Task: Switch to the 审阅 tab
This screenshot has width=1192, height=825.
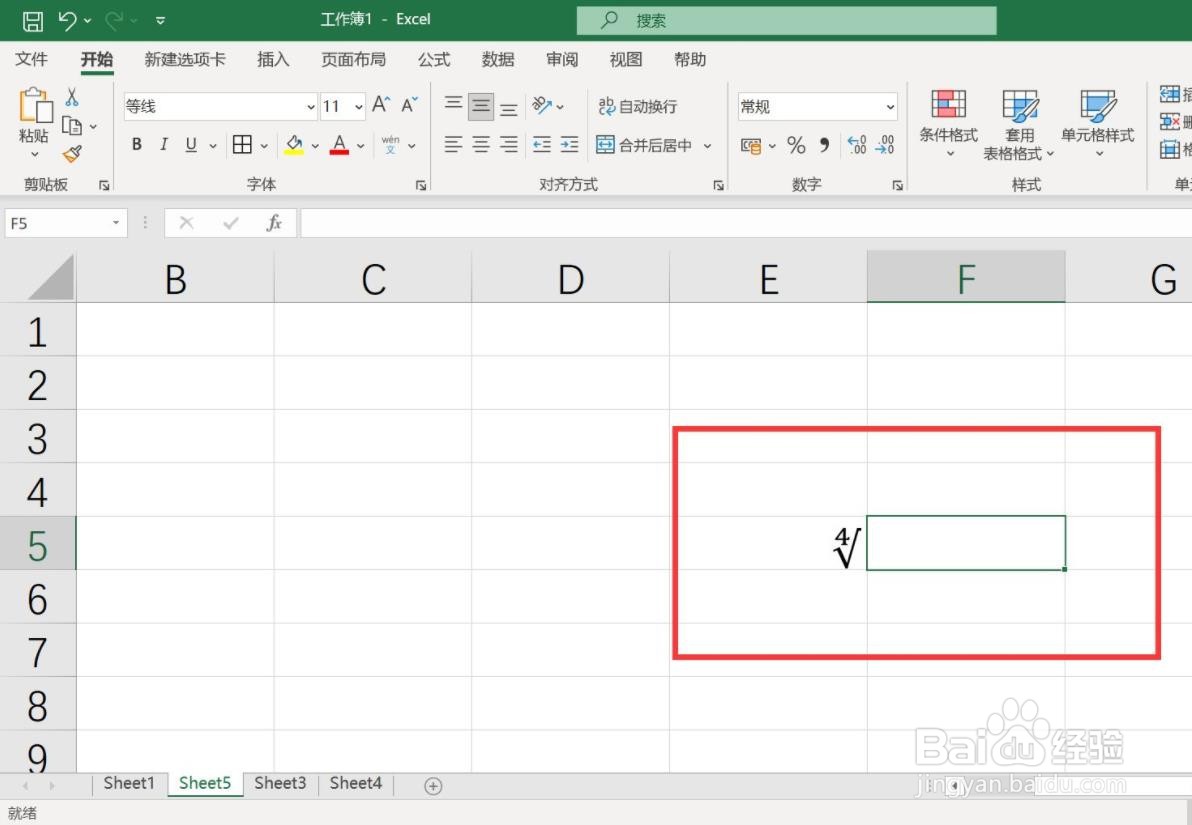Action: pyautogui.click(x=562, y=59)
